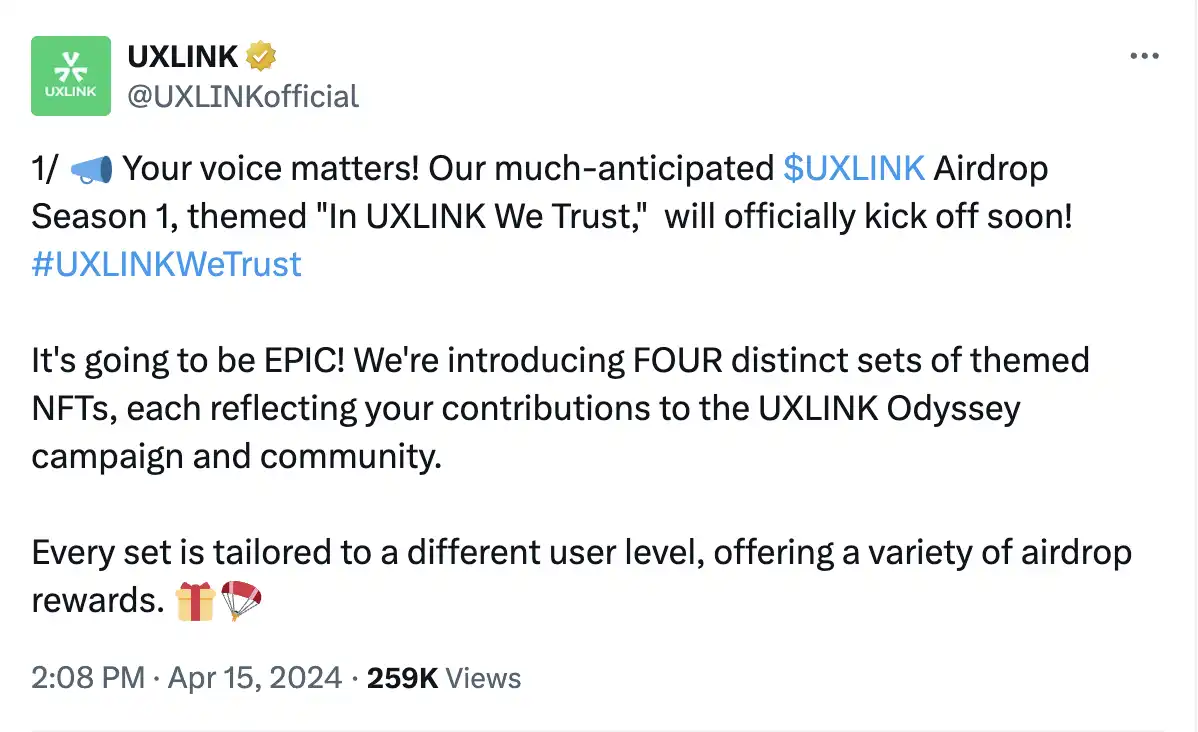Open the @UXLINKofficial handle link
The height and width of the screenshot is (732, 1198).
(243, 97)
